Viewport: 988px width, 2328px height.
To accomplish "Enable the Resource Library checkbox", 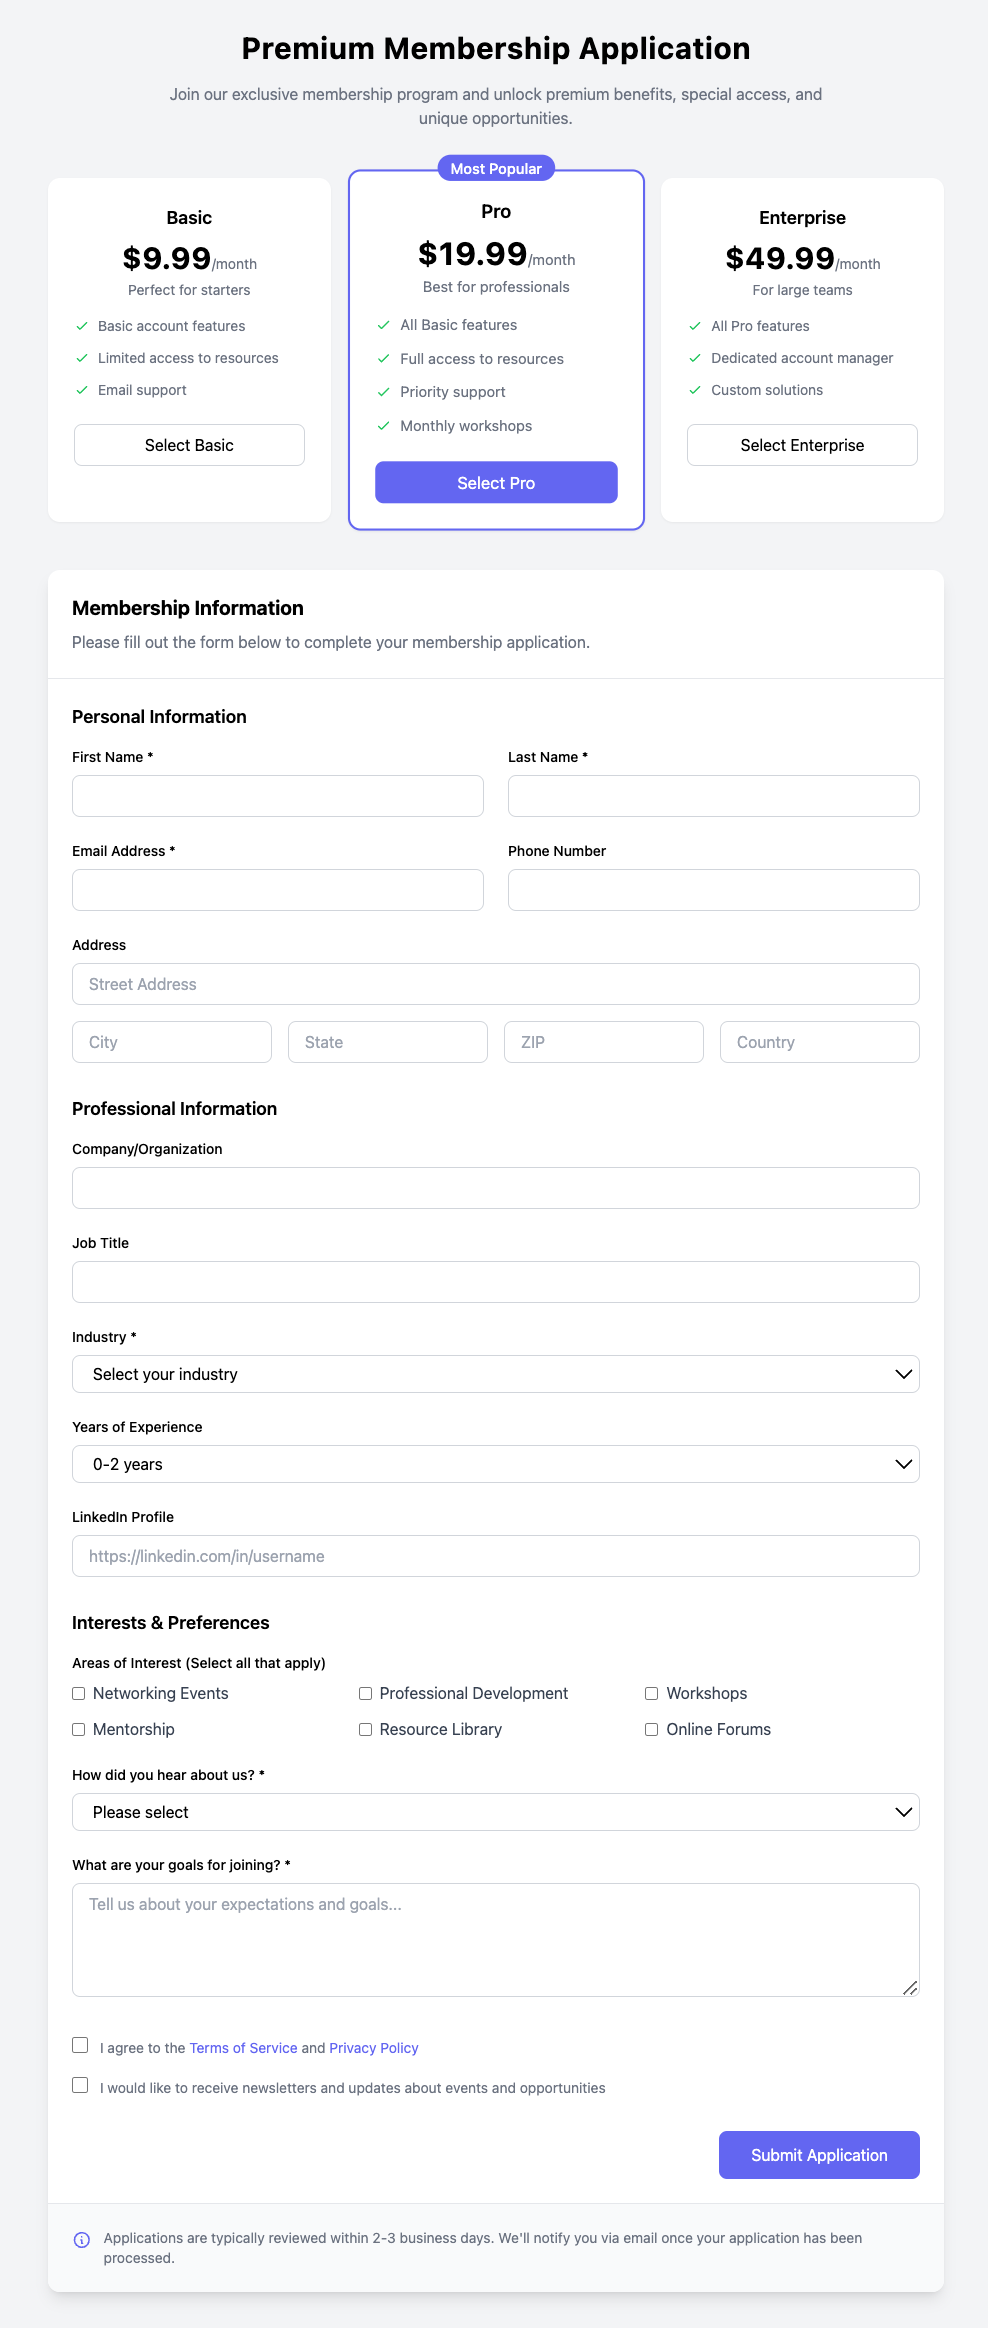I will click(365, 1729).
